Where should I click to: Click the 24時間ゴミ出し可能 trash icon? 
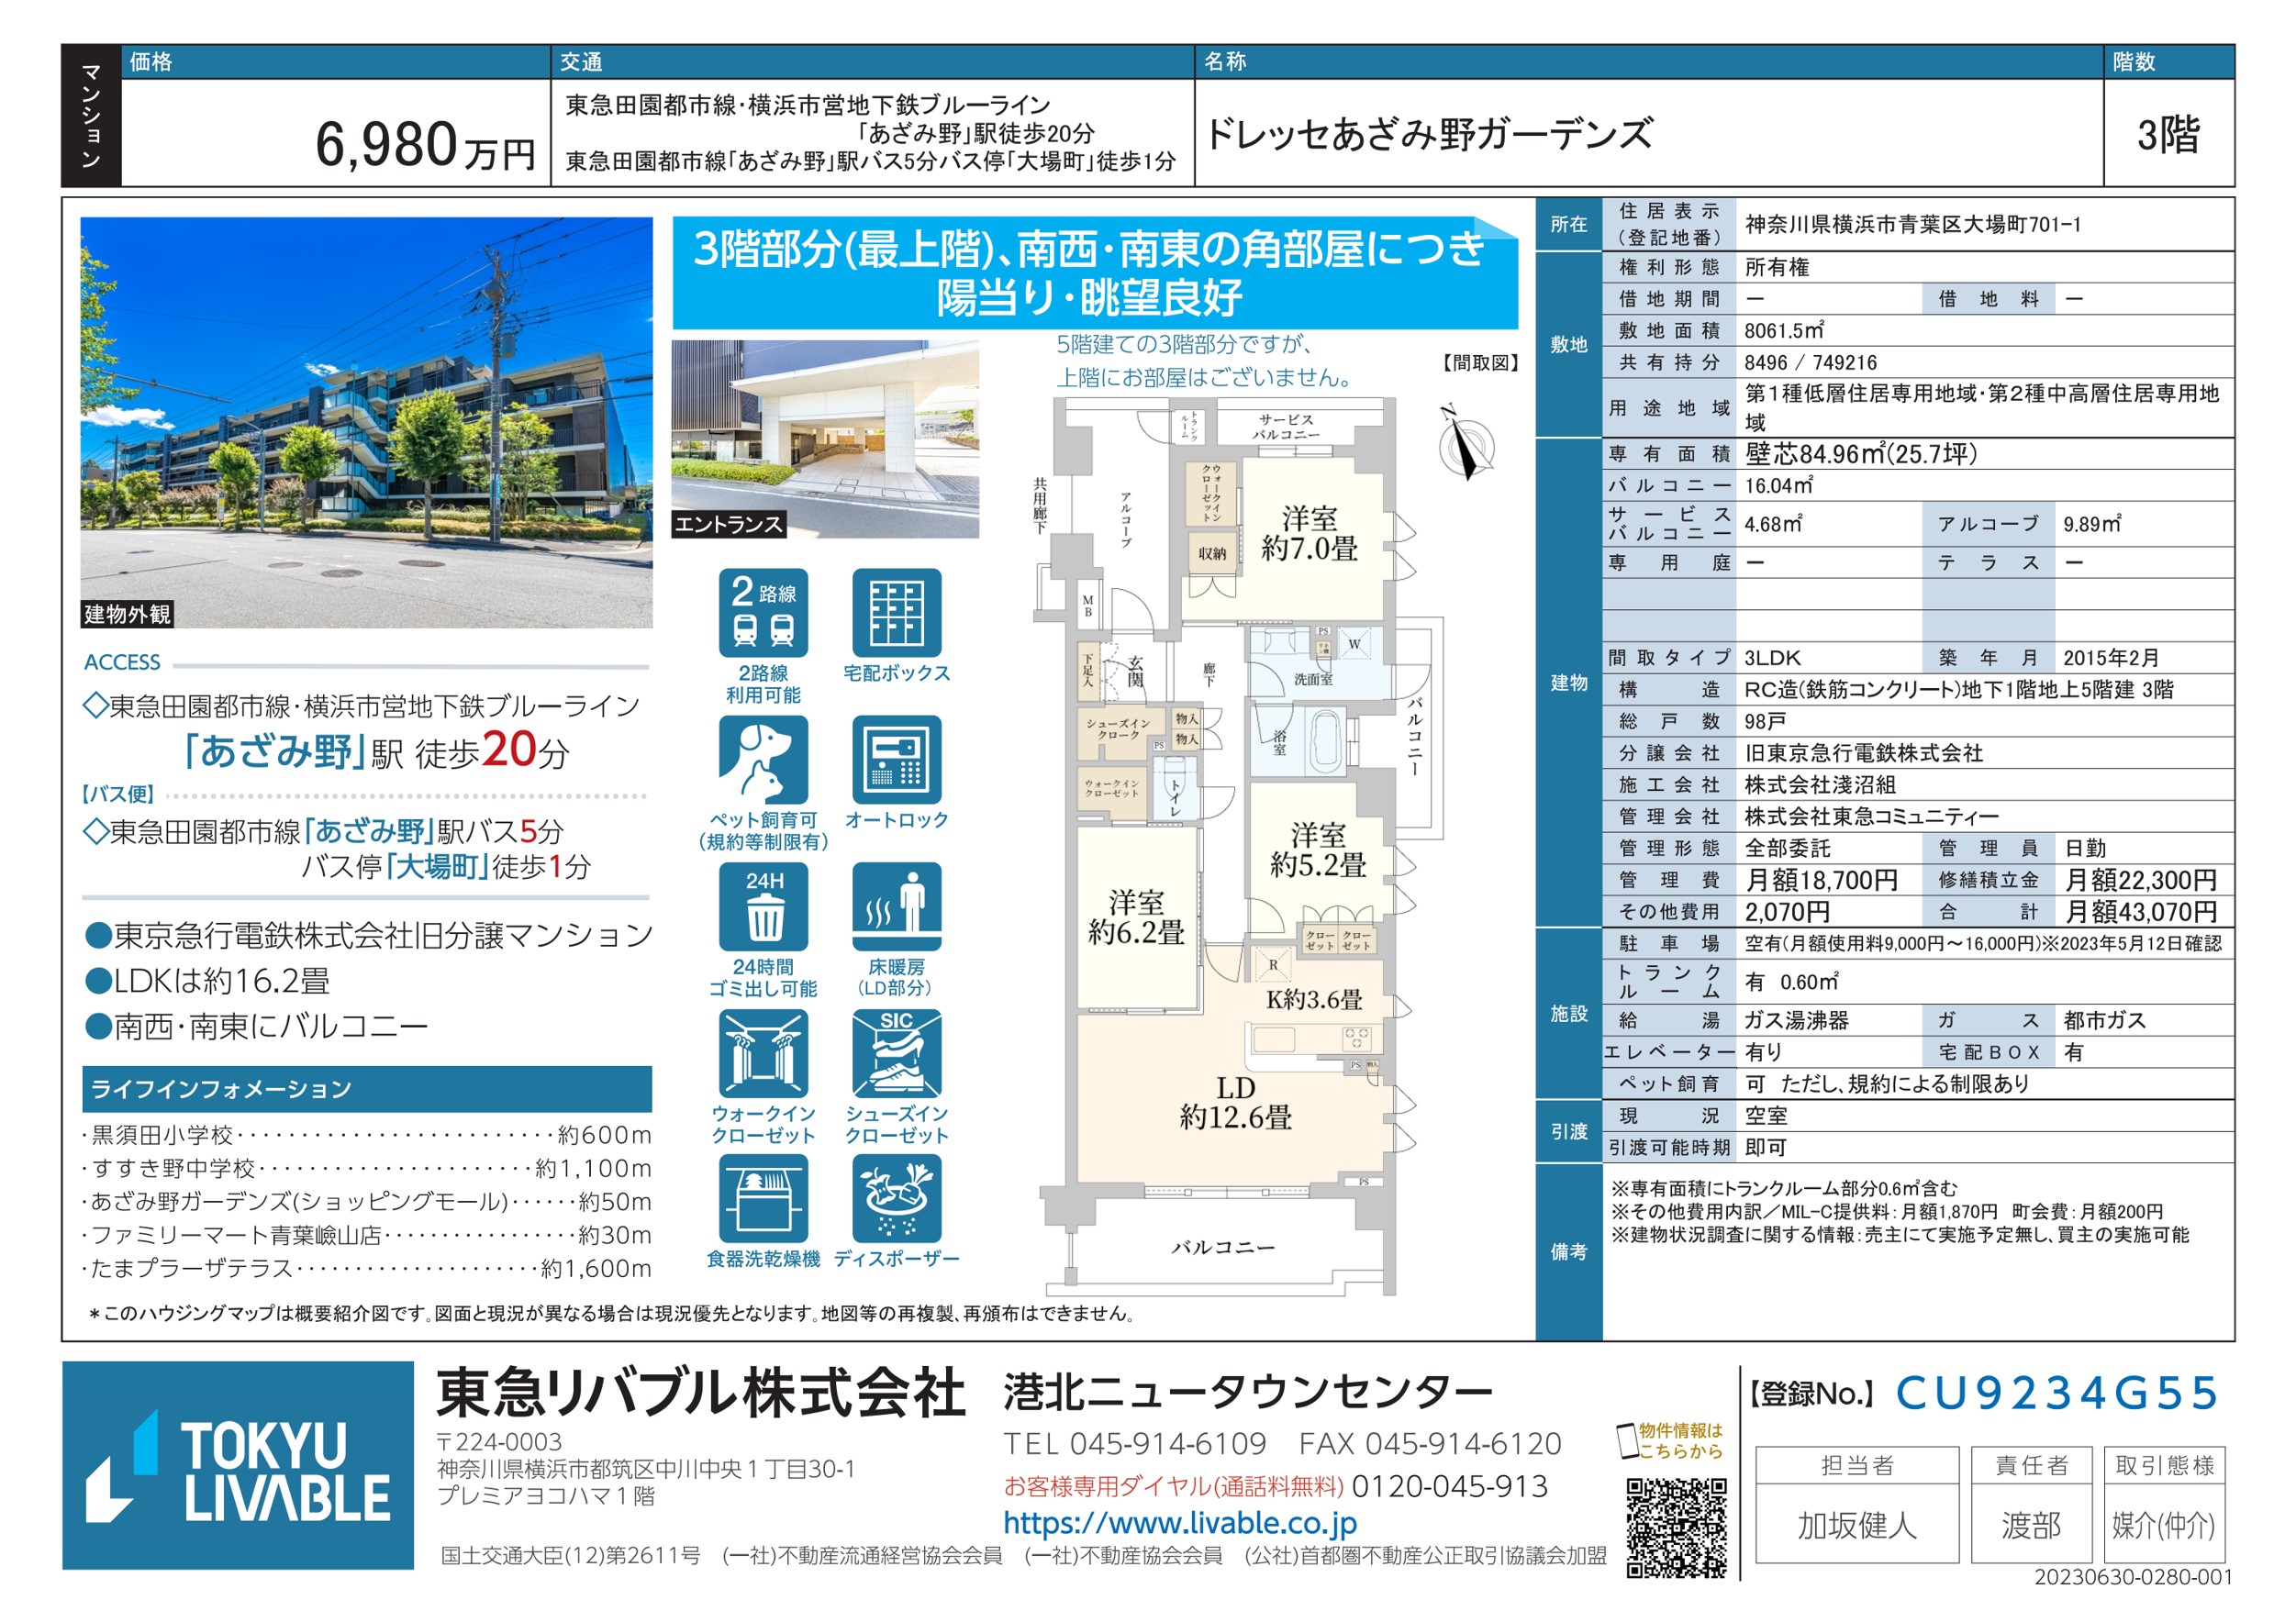(763, 906)
